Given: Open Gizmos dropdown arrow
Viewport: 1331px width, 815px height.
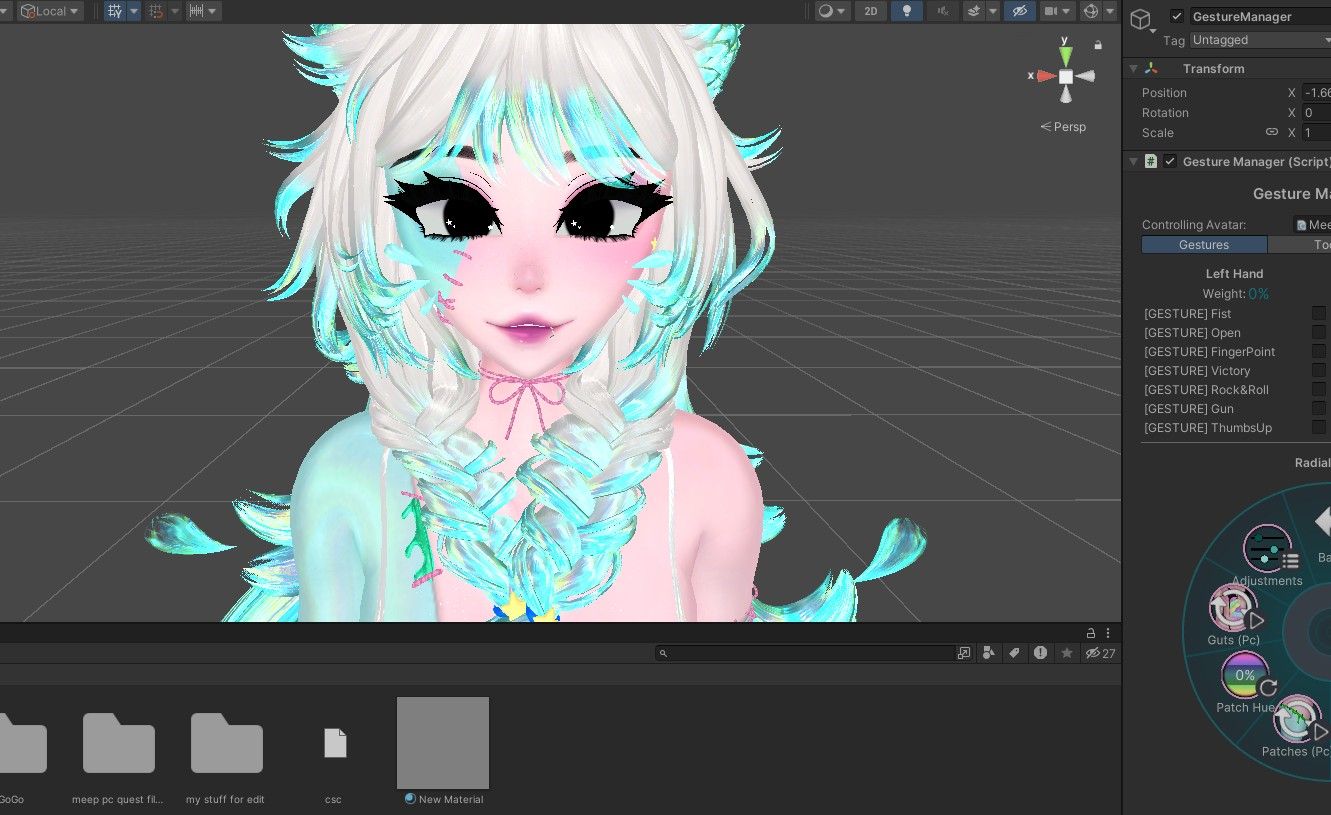Looking at the screenshot, I should click(1110, 11).
